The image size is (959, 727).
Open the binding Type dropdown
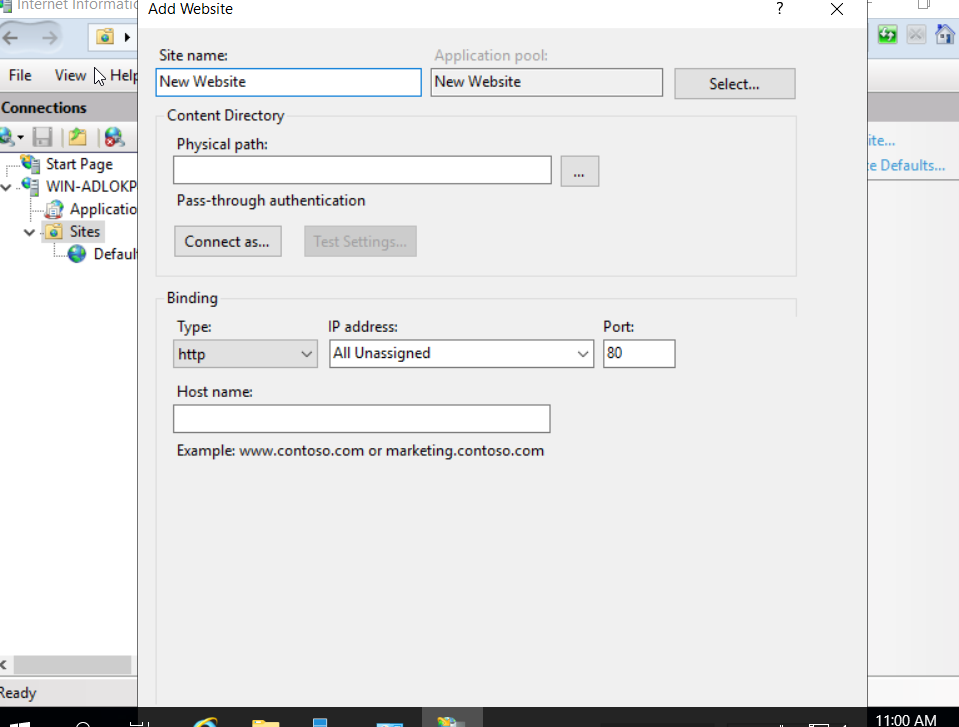245,354
